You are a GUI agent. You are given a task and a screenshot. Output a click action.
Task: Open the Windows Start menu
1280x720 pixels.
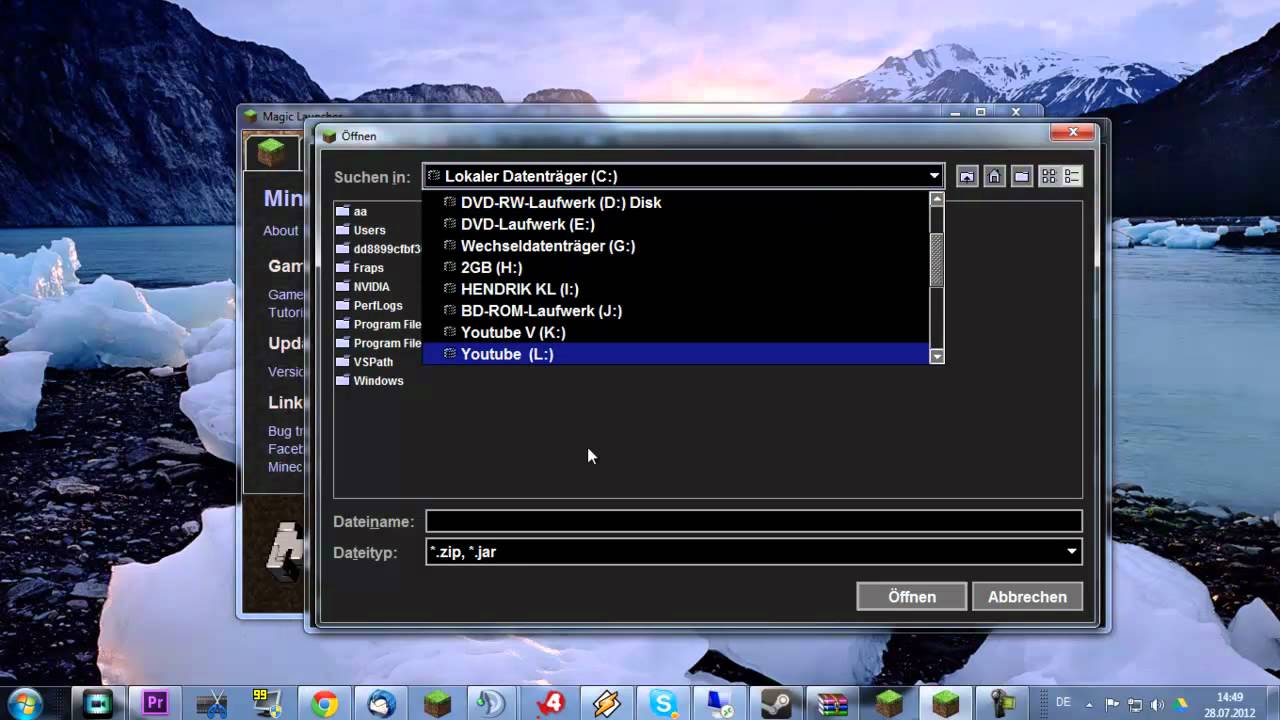[x=25, y=703]
